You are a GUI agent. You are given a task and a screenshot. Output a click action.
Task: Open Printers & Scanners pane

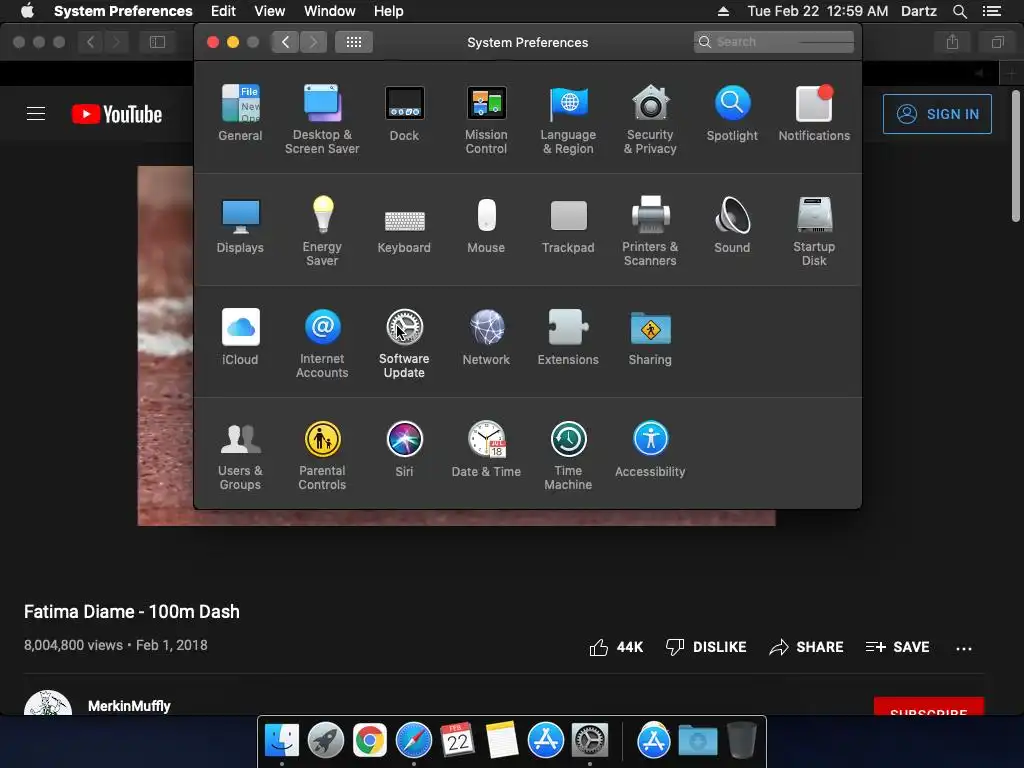click(650, 231)
